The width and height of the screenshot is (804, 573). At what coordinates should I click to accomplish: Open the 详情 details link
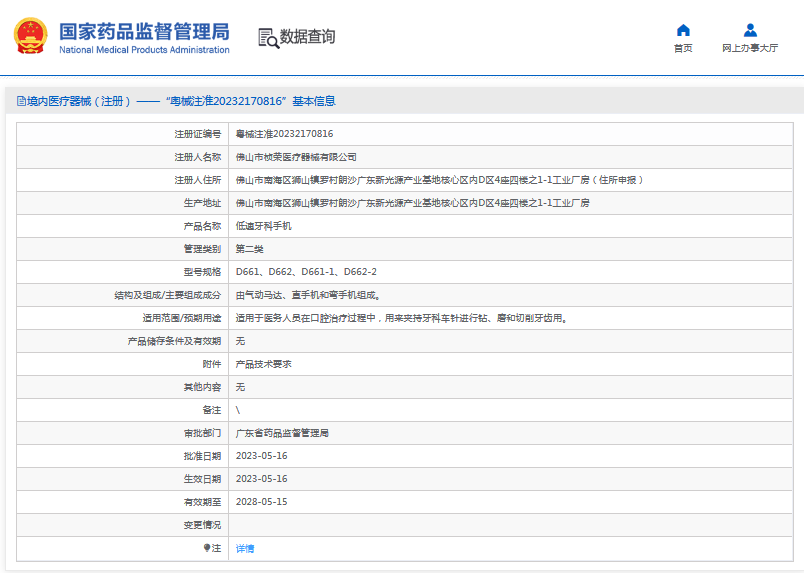[245, 548]
